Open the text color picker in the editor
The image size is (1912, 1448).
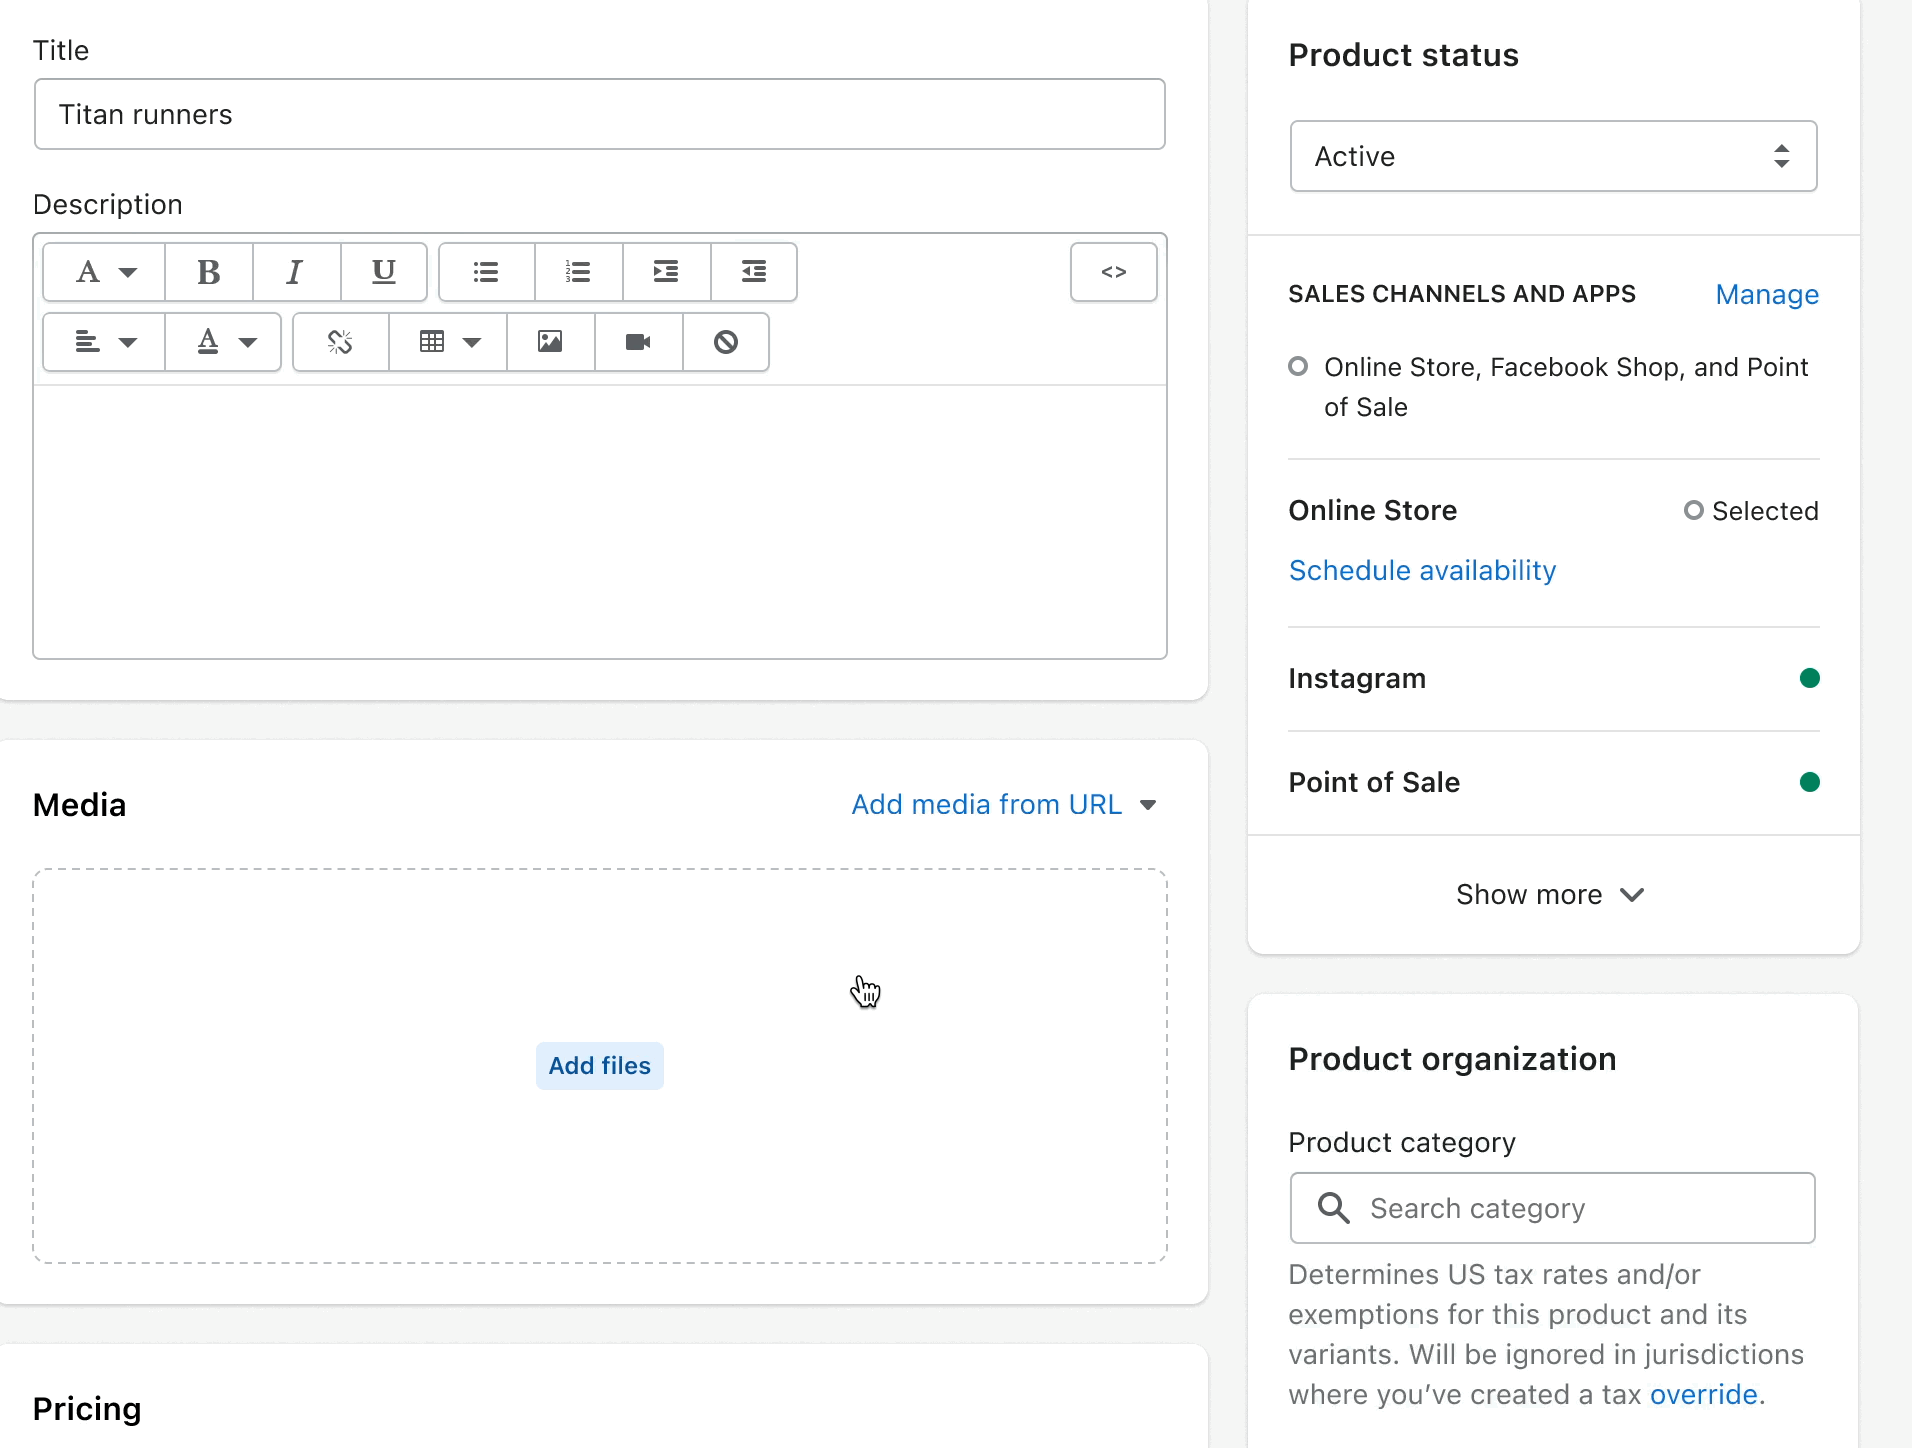tap(222, 342)
